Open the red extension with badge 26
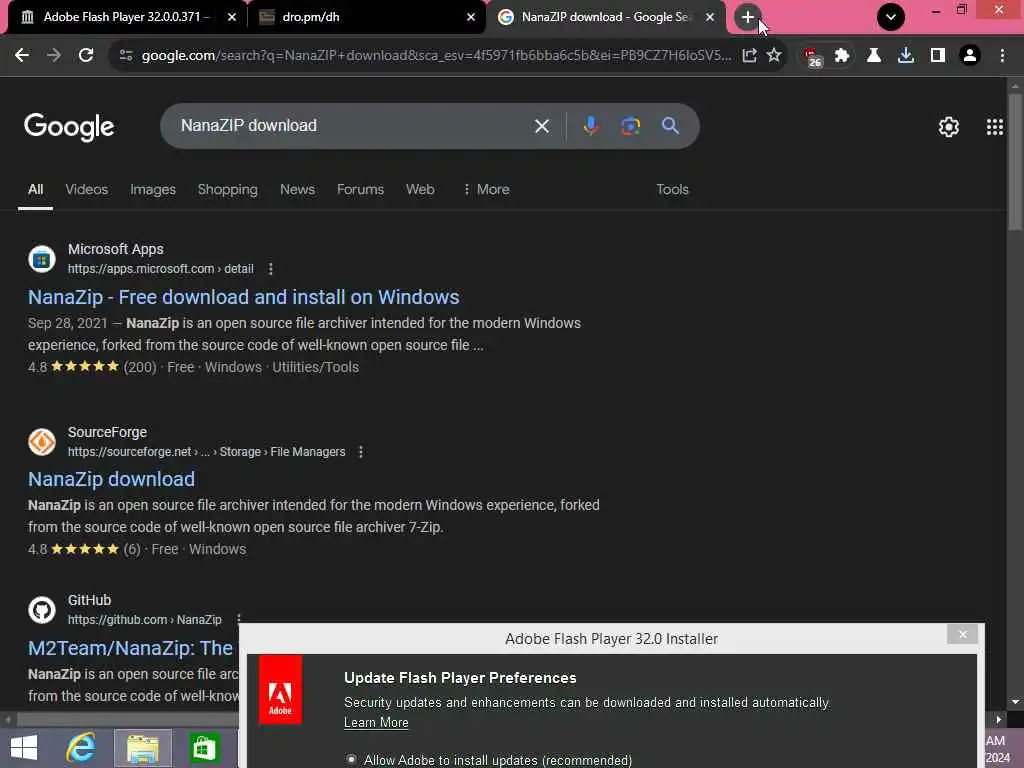The height and width of the screenshot is (768, 1024). point(812,57)
